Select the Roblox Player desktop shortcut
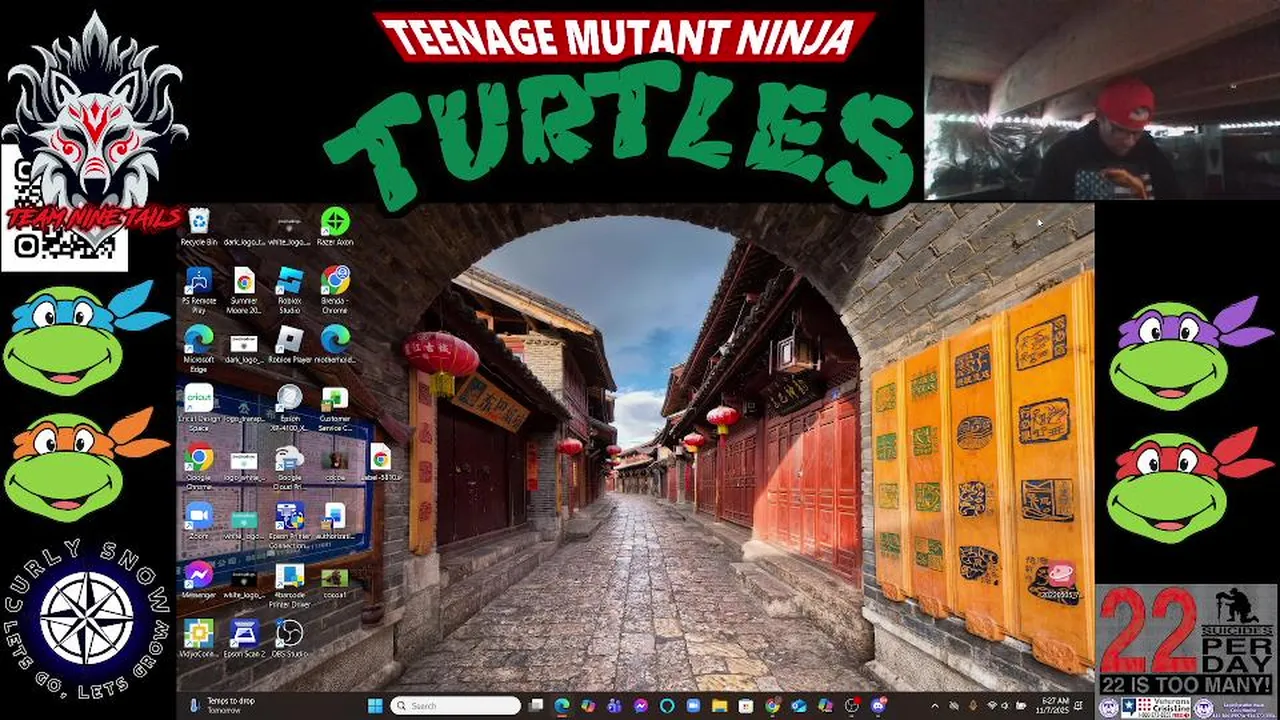Viewport: 1280px width, 720px height. (290, 345)
